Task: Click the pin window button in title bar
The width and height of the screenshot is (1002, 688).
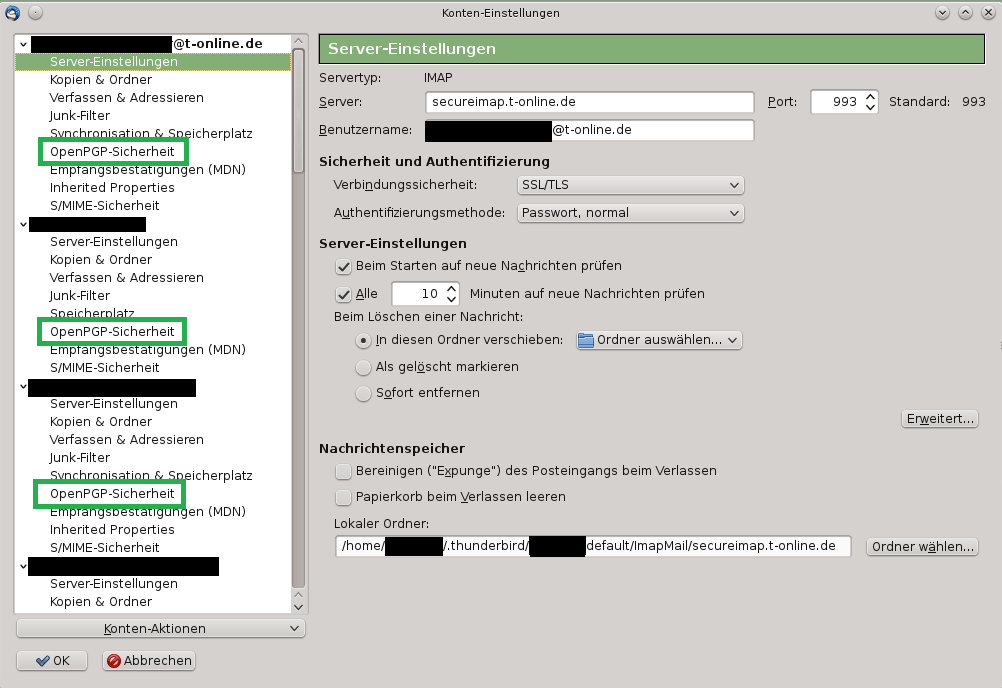Action: [36, 12]
